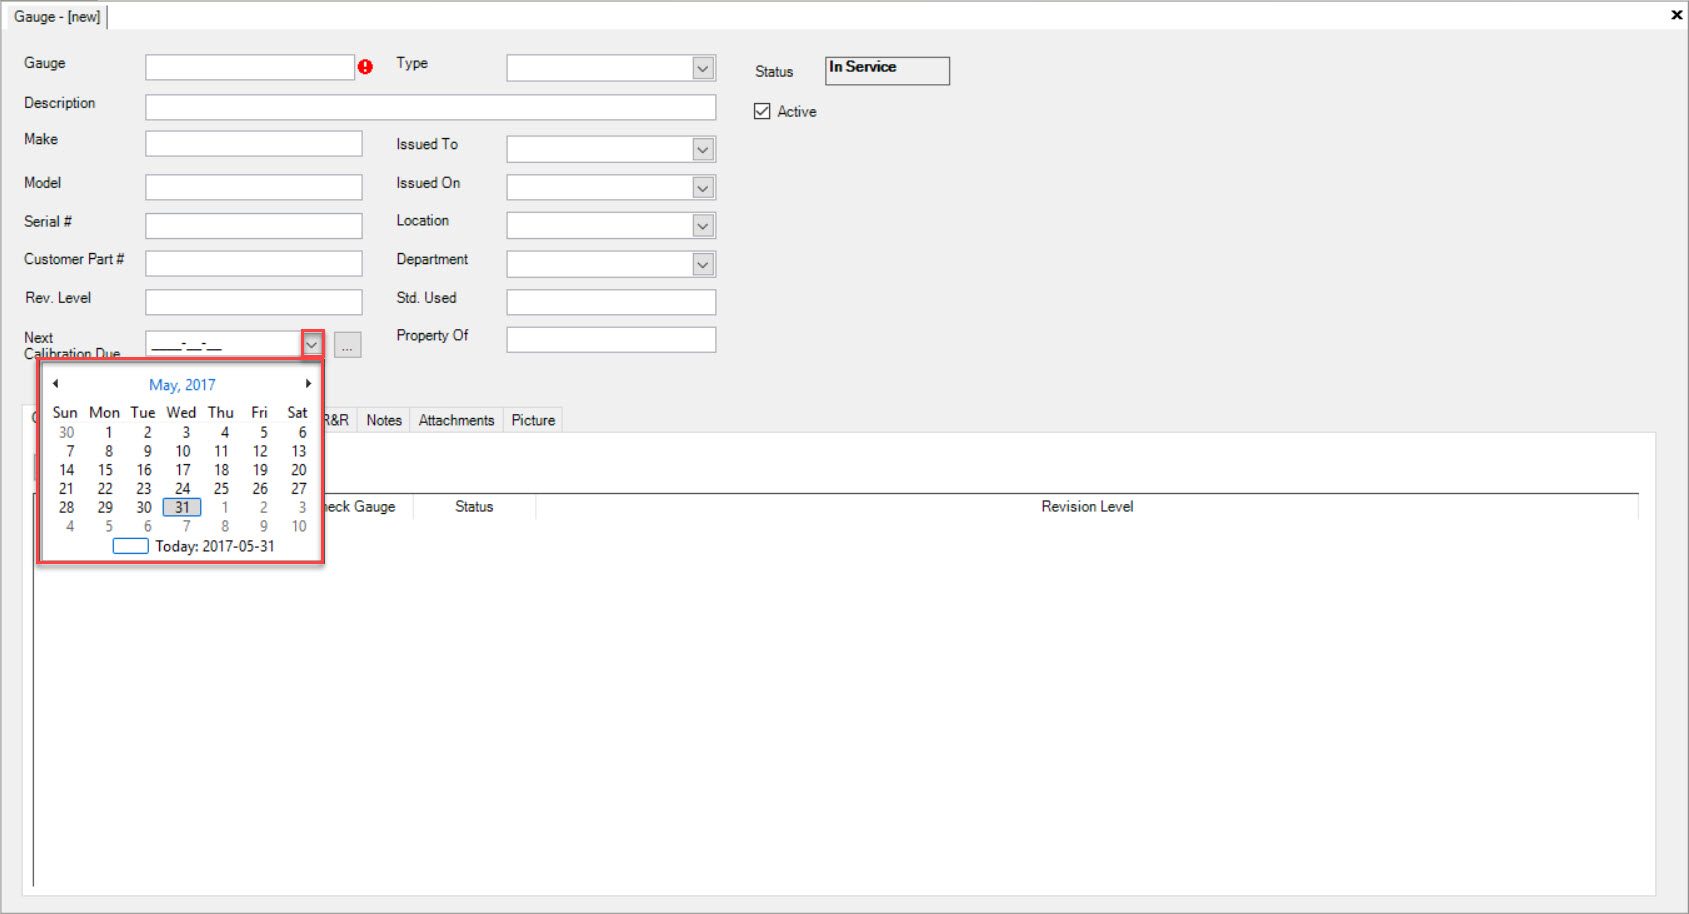Open the Attachments tab

click(x=456, y=420)
